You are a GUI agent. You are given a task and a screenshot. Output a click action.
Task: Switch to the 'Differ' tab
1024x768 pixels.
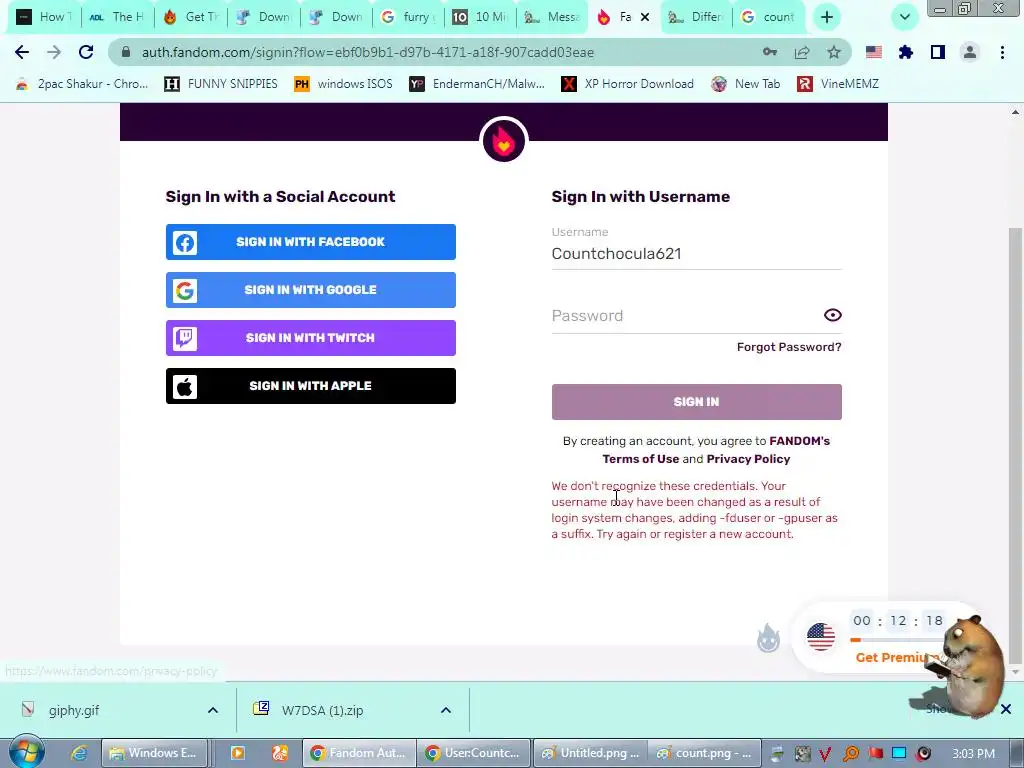tap(696, 17)
